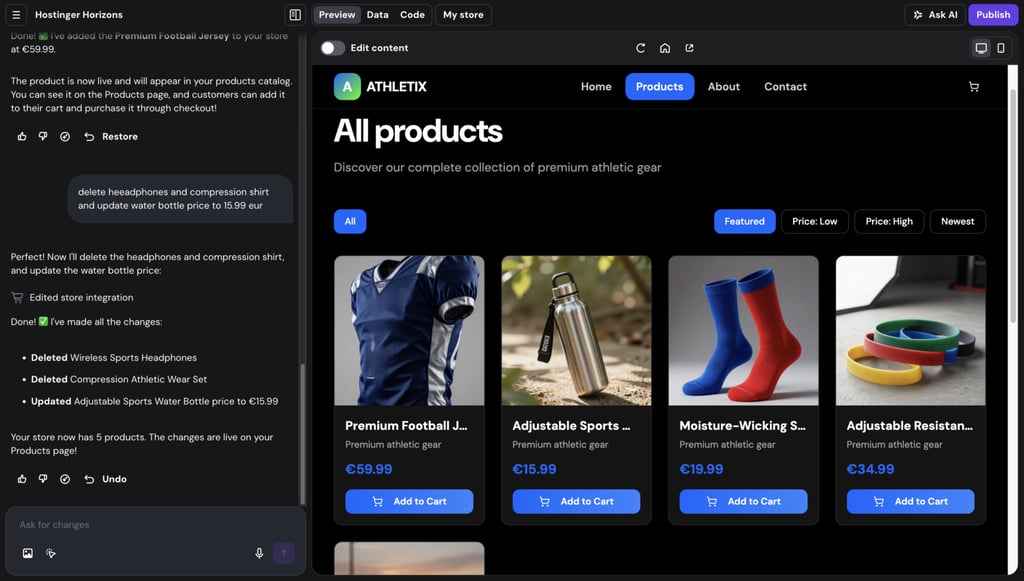Click the compass icon beside Restore
Screen dimensions: 1024x581
coord(65,136)
